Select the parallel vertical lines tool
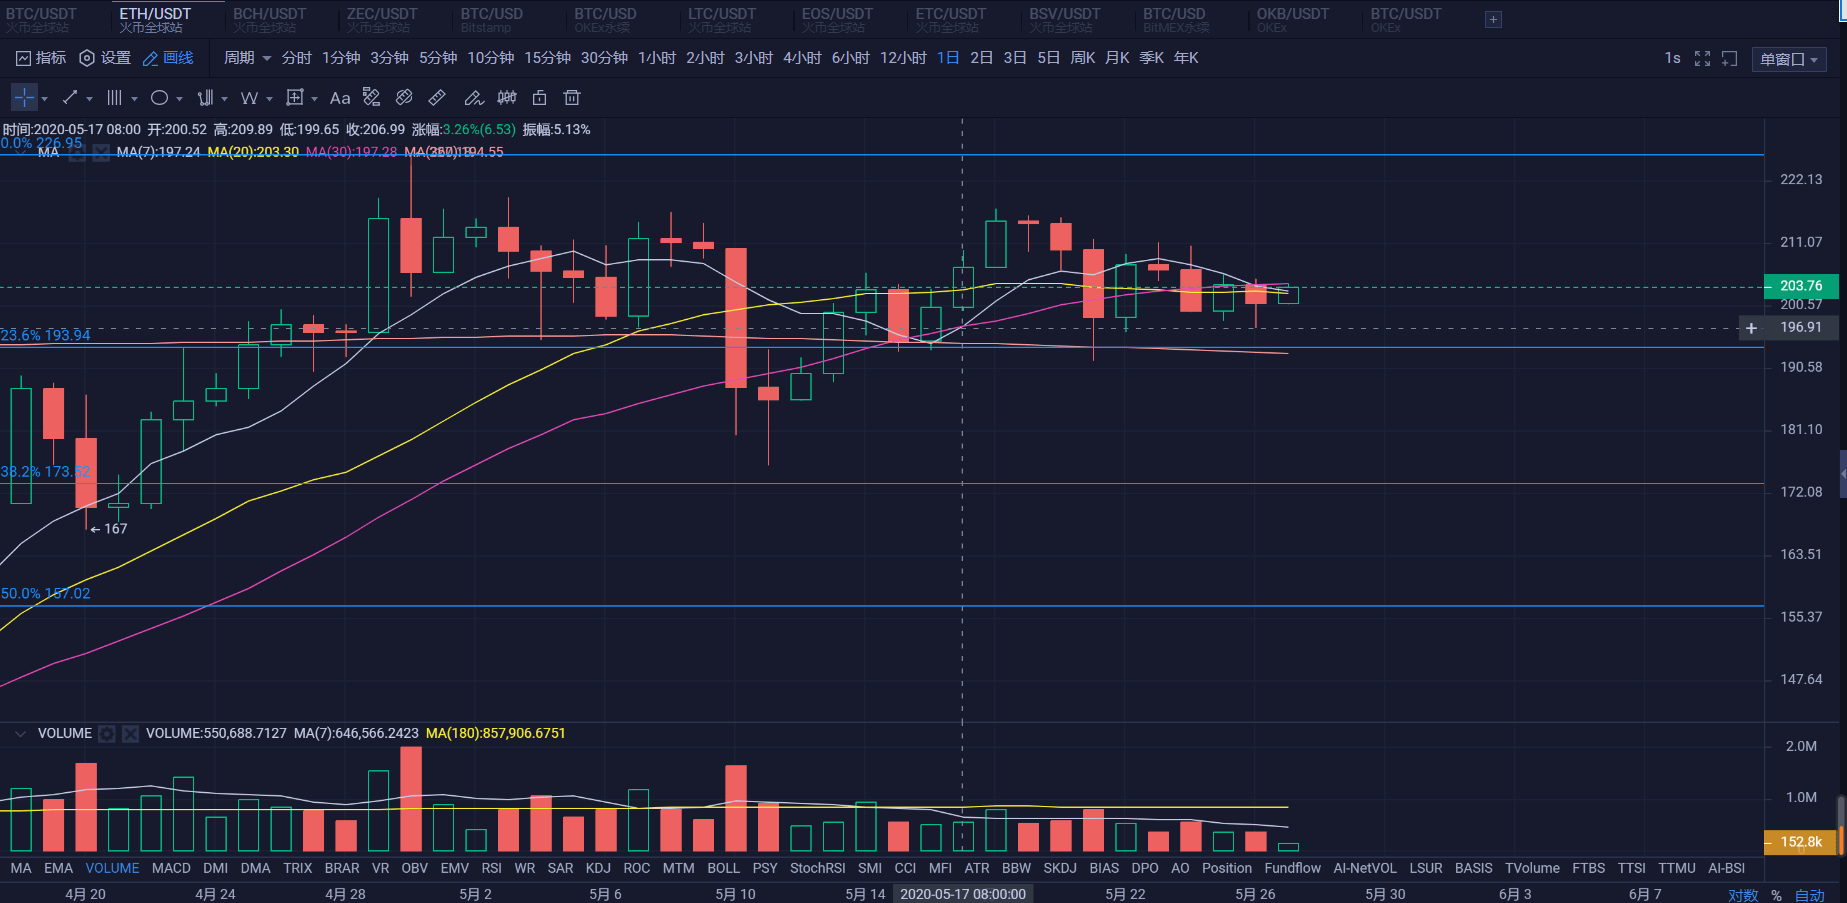This screenshot has width=1847, height=903. [115, 97]
